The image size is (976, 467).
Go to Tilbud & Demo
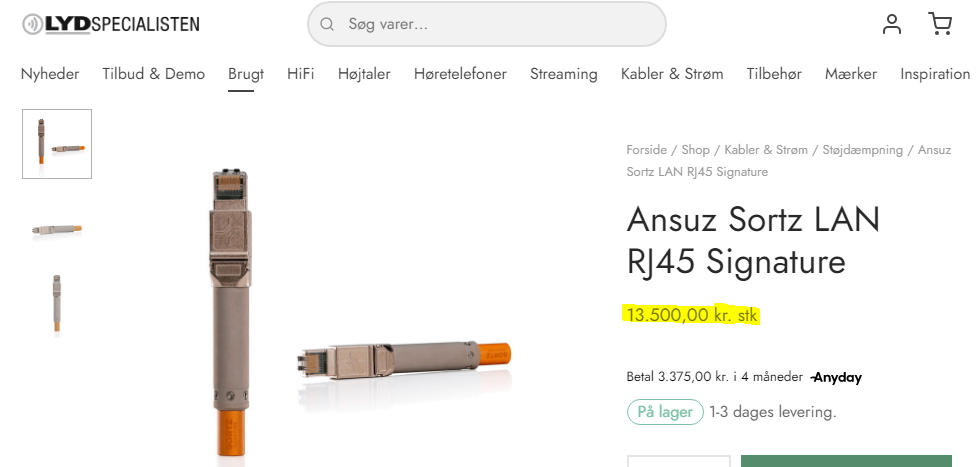[153, 74]
